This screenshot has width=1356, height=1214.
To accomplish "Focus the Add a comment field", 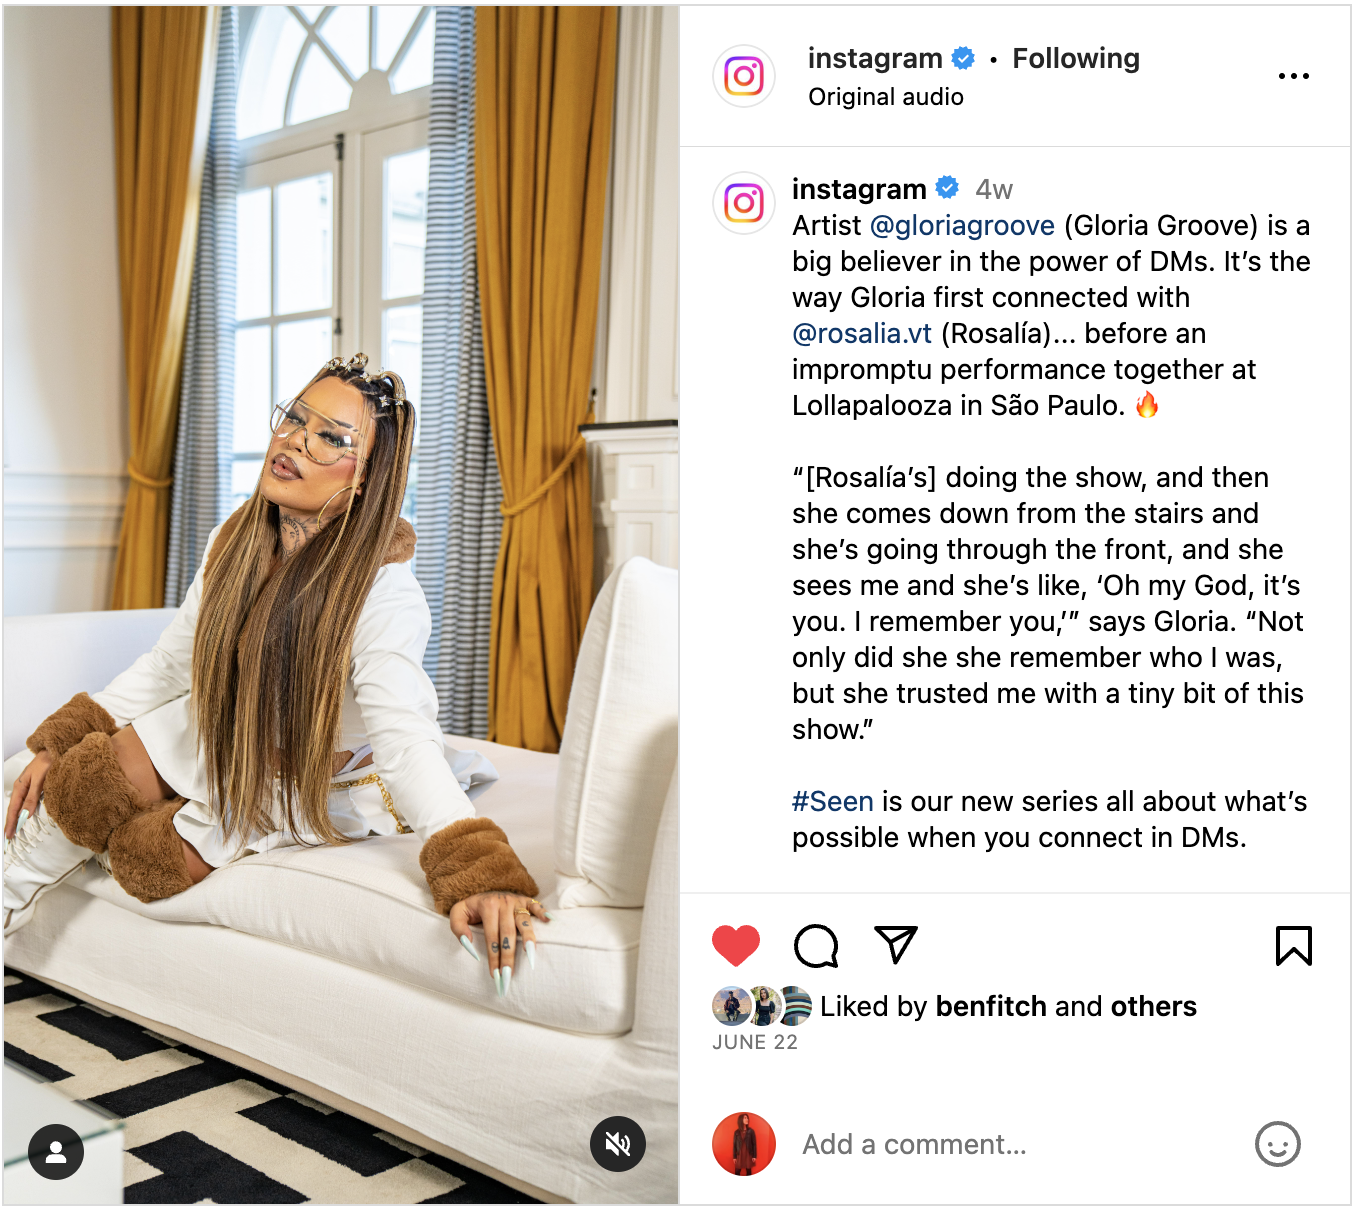I will point(1015,1144).
